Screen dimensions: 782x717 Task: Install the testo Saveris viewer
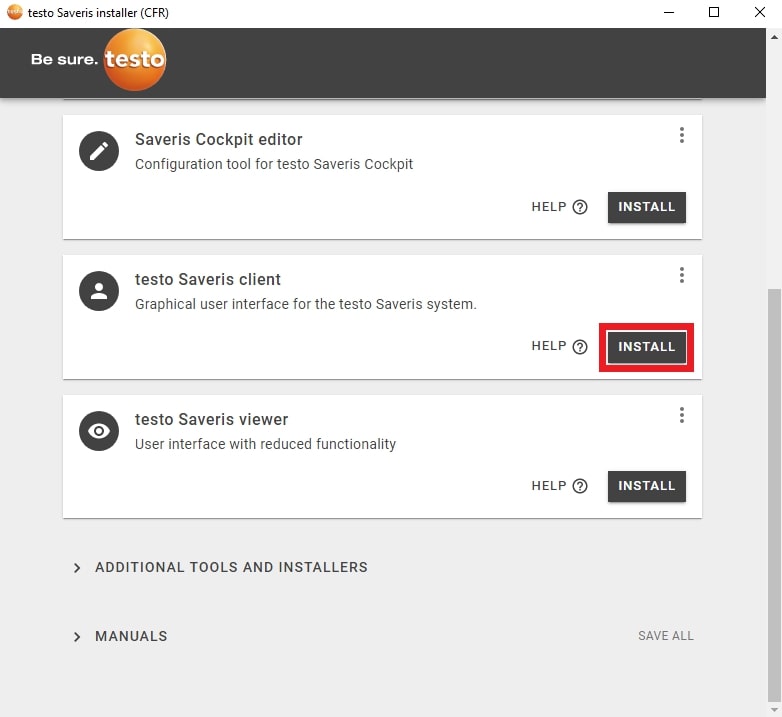click(x=646, y=486)
